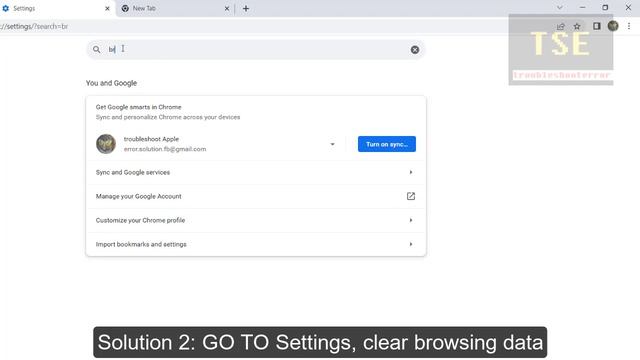Click the external link icon for Google Account

click(x=411, y=196)
